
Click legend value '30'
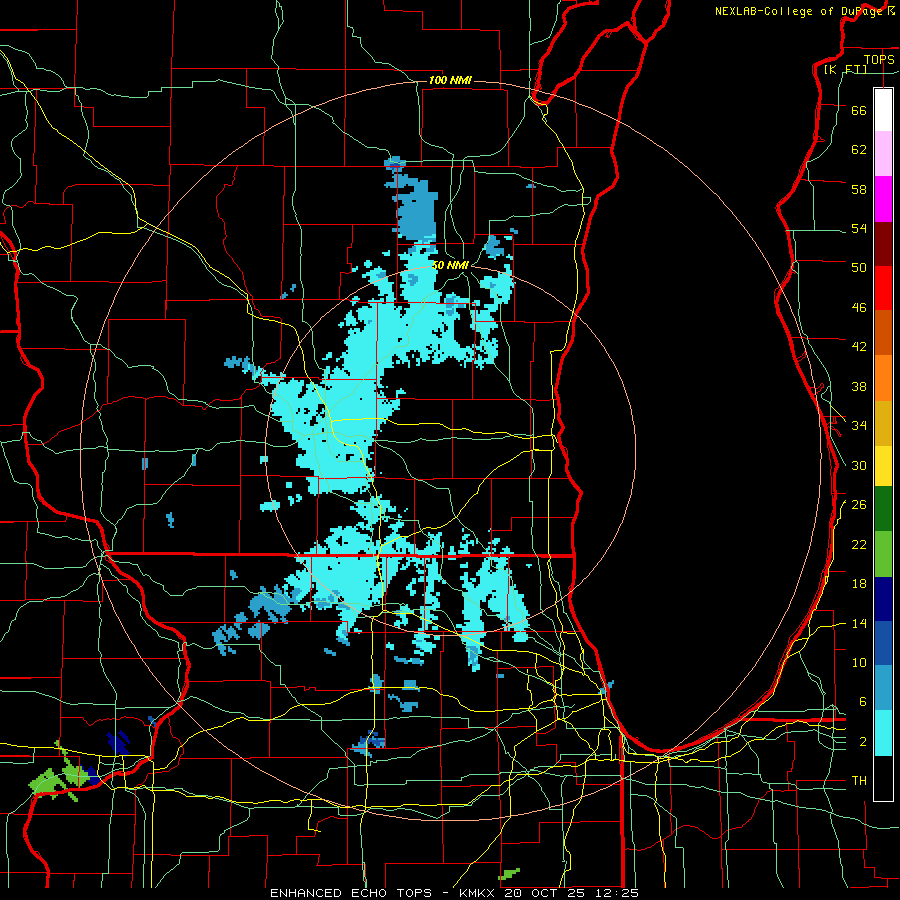coord(859,465)
